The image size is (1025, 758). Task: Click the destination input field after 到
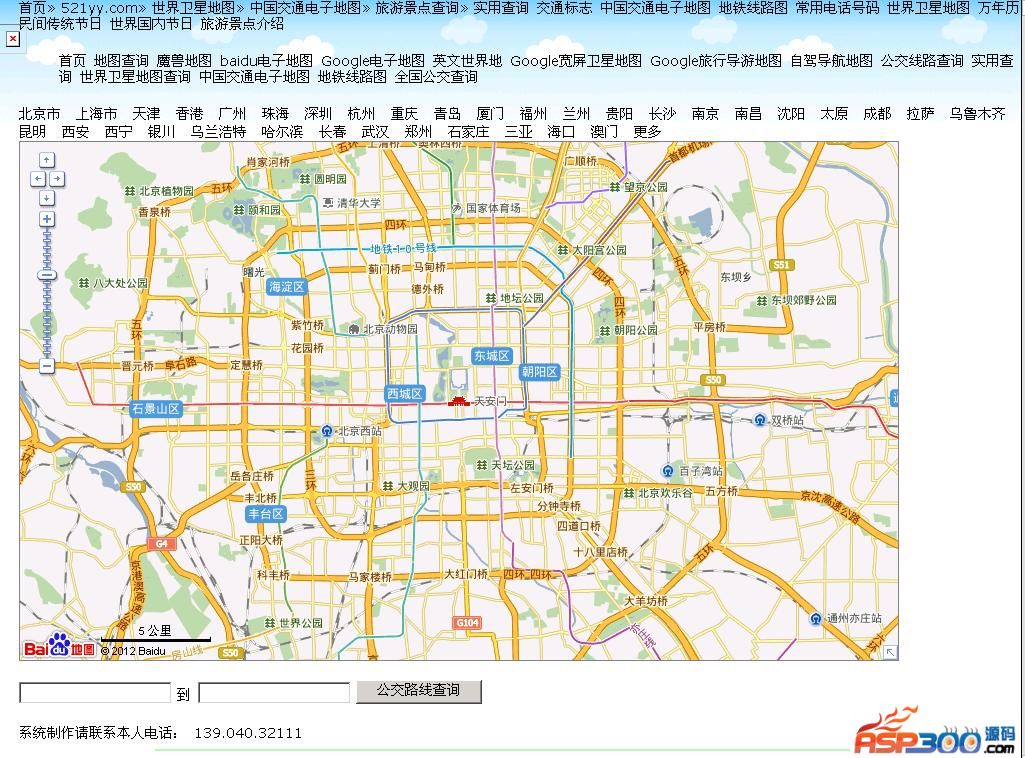pos(274,692)
